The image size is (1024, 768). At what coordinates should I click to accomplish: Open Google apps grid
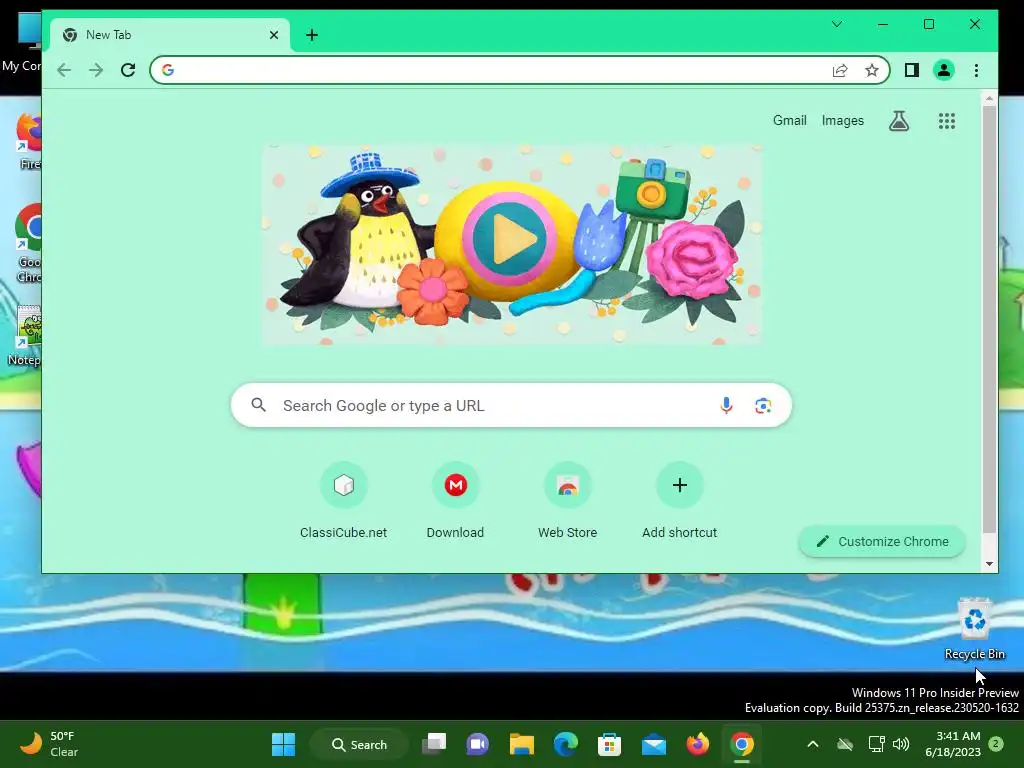(x=947, y=121)
